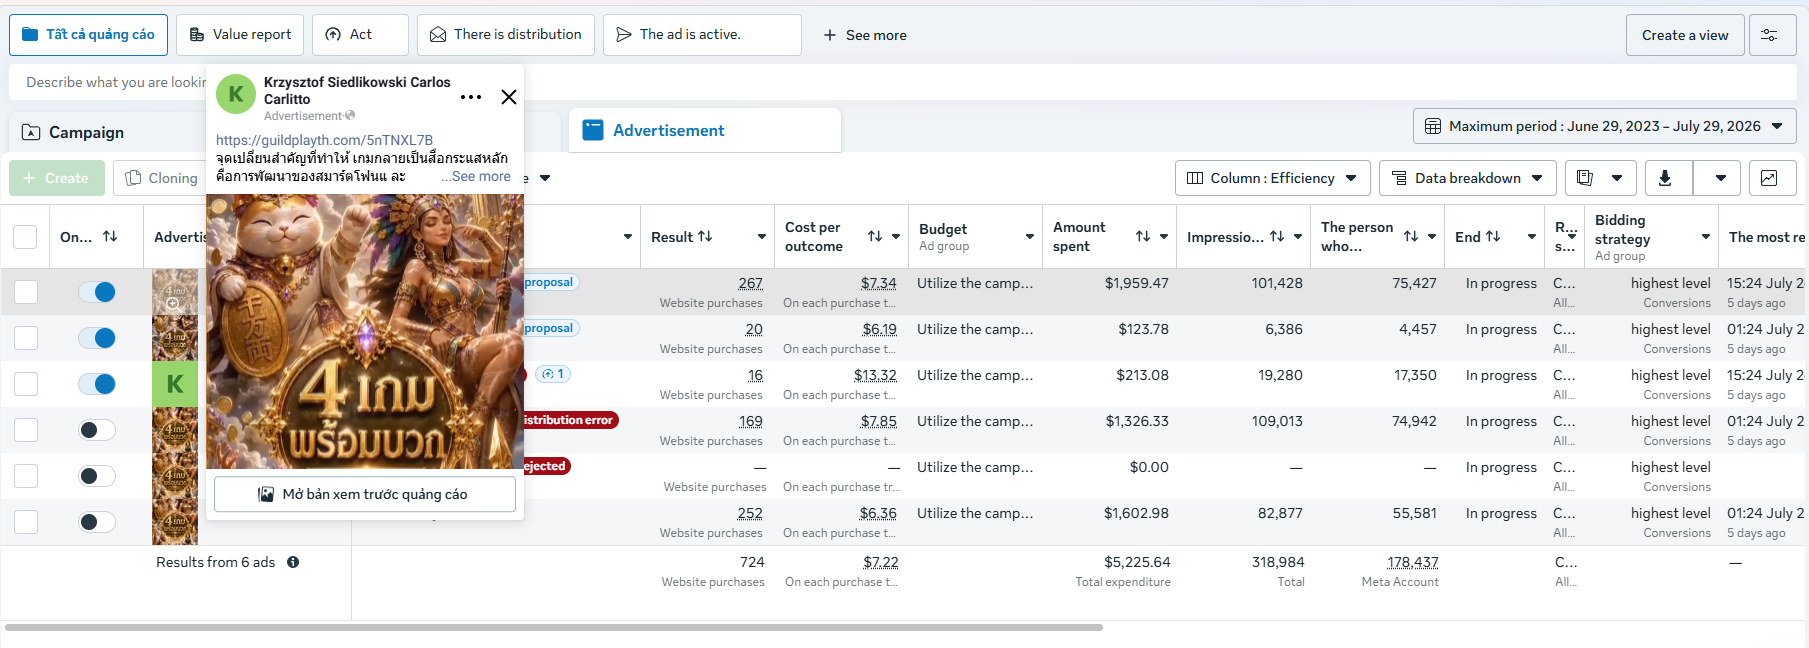Viewport: 1809px width, 648px height.
Task: Sort Result column using arrows icon
Action: [x=705, y=236]
